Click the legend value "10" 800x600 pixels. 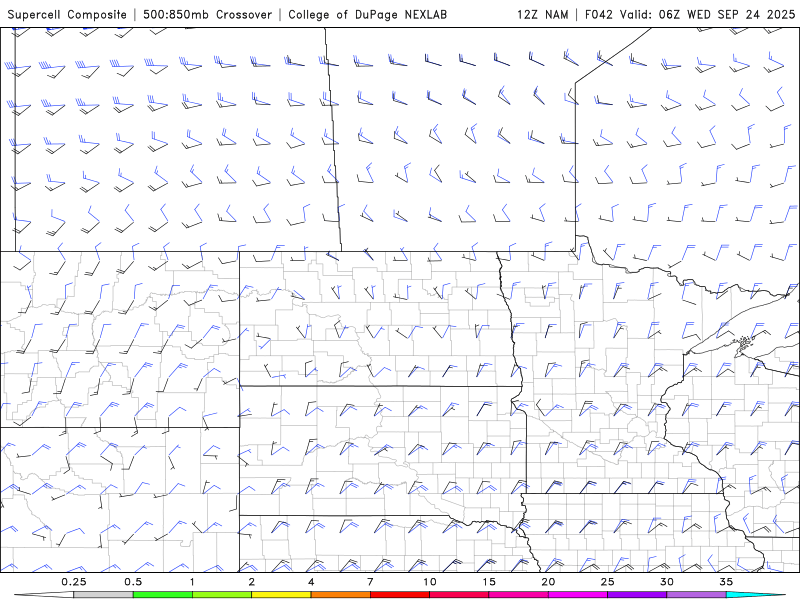click(430, 582)
